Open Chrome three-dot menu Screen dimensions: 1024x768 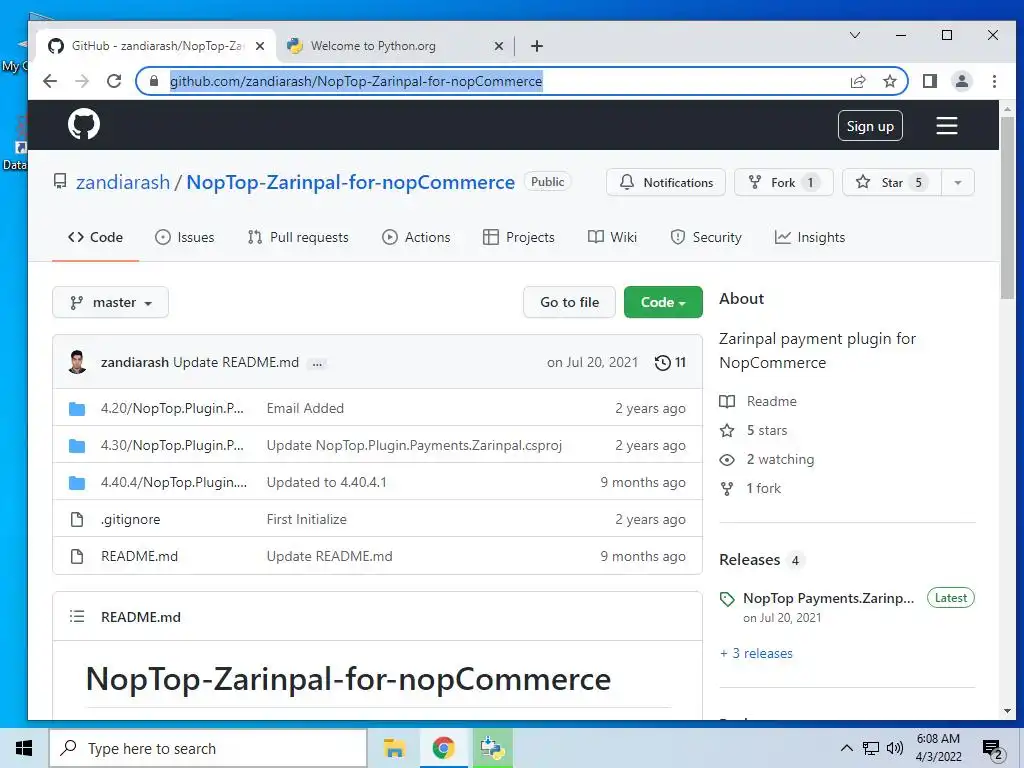pyautogui.click(x=994, y=81)
